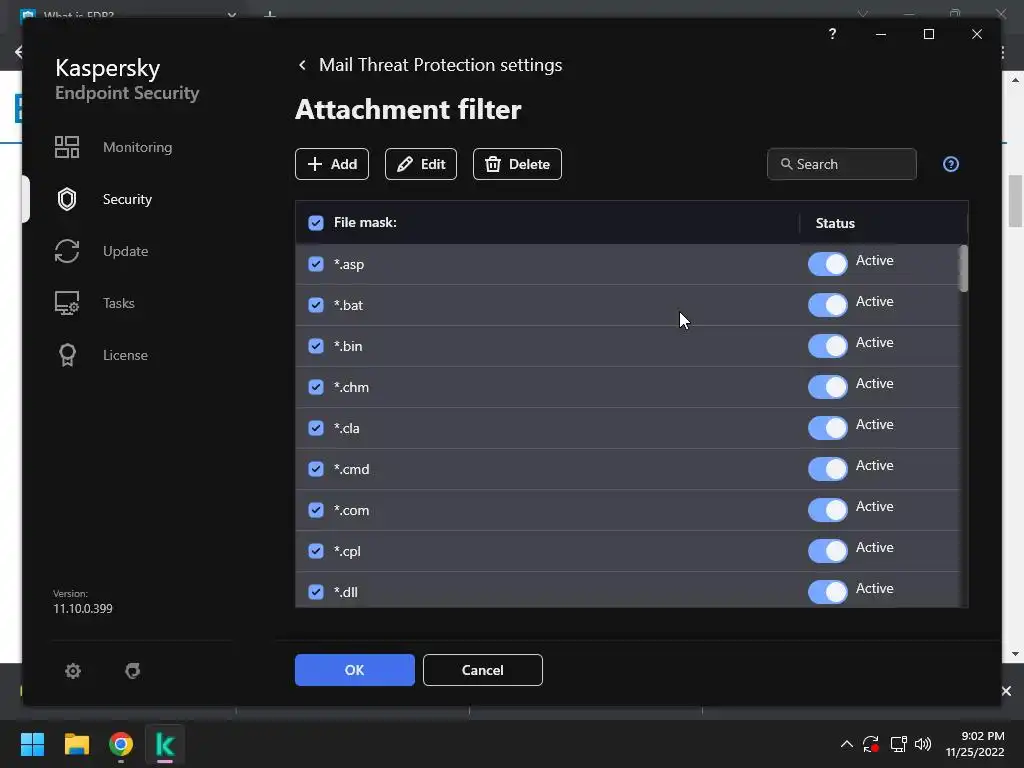The image size is (1024, 768).
Task: Disable the *.bat Active toggle
Action: (x=827, y=305)
